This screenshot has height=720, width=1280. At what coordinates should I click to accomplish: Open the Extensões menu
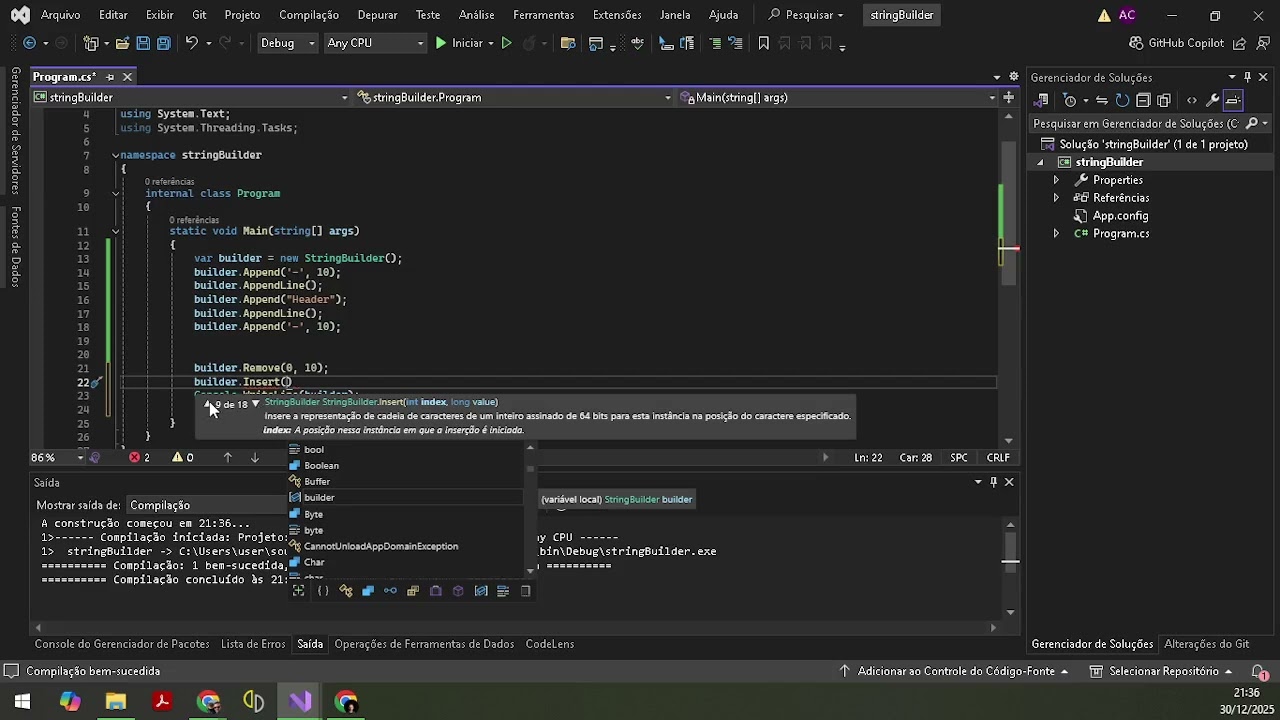click(x=617, y=15)
